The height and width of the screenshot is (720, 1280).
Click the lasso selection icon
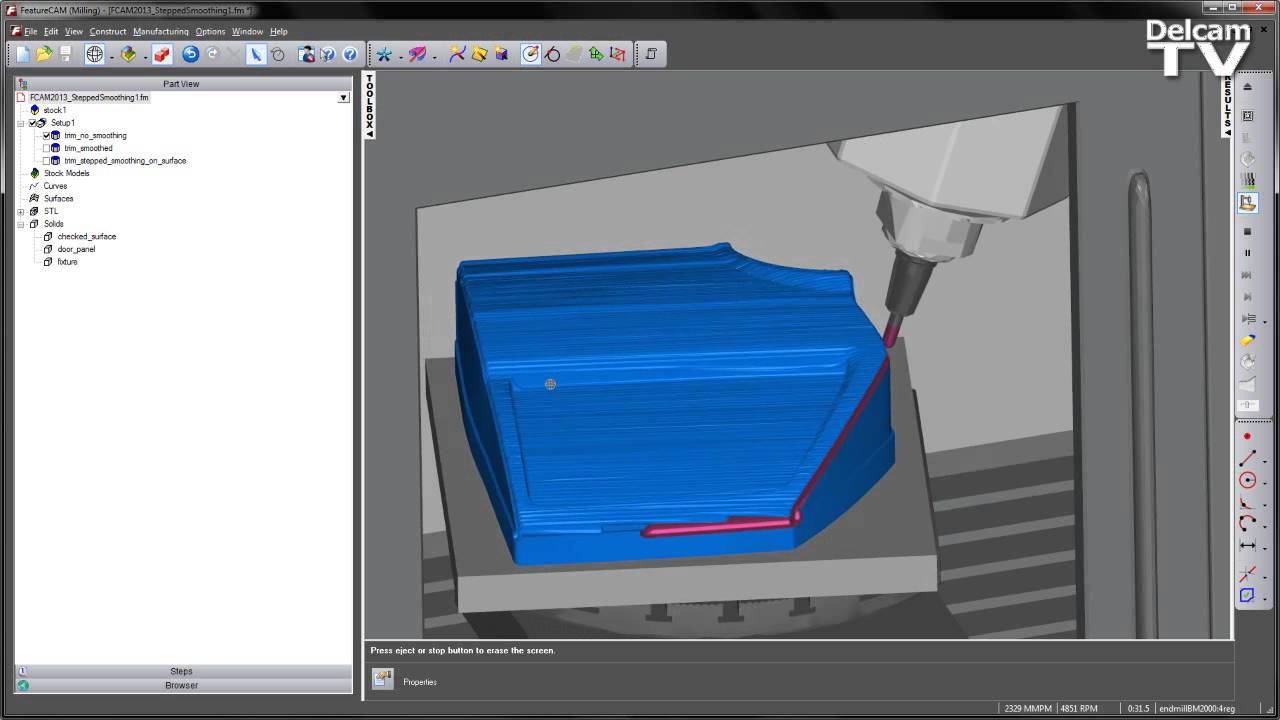[278, 54]
